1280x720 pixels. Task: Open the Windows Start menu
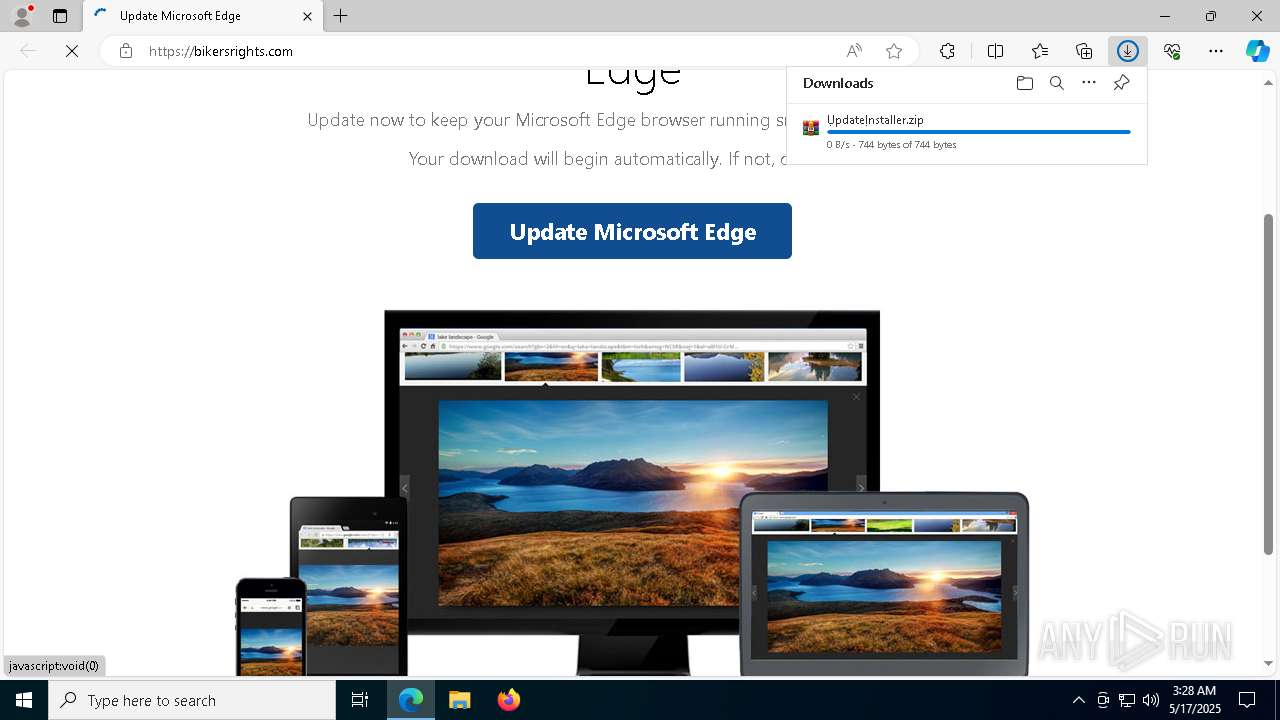24,700
